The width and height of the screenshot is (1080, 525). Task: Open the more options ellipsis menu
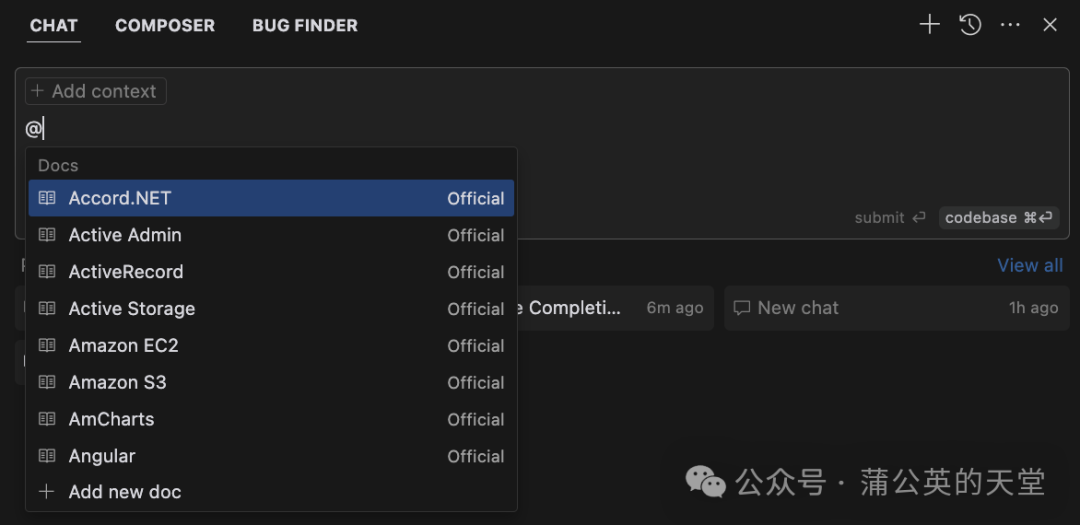click(x=1010, y=25)
